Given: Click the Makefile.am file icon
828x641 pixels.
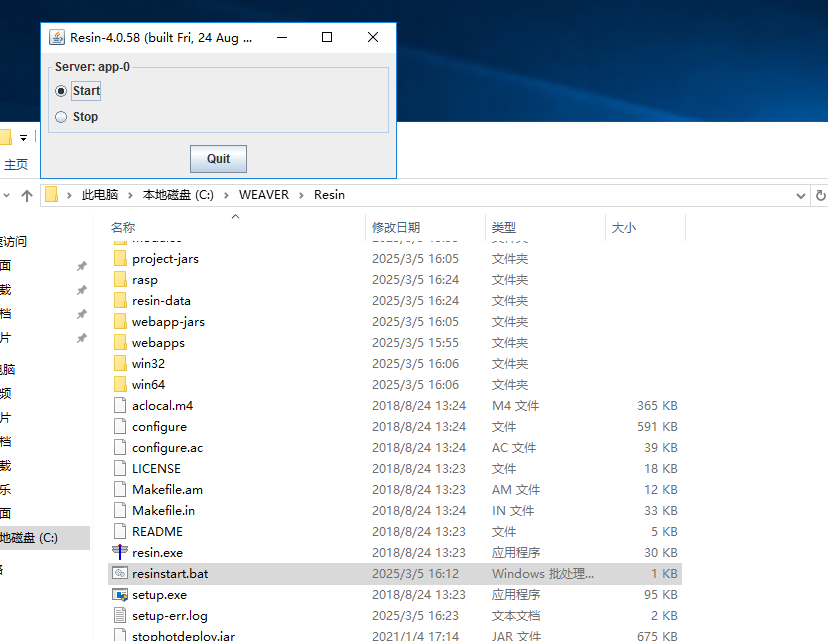Looking at the screenshot, I should 120,489.
